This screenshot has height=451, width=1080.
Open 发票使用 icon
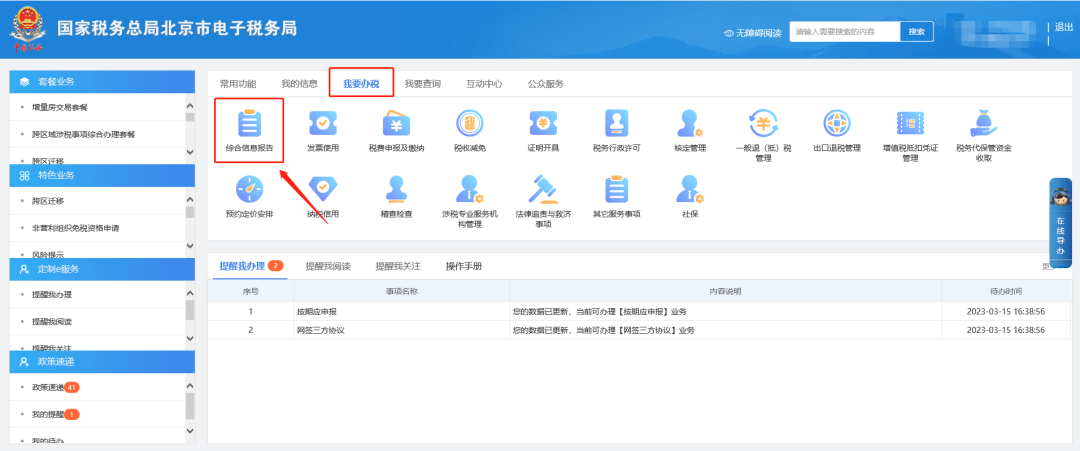323,125
